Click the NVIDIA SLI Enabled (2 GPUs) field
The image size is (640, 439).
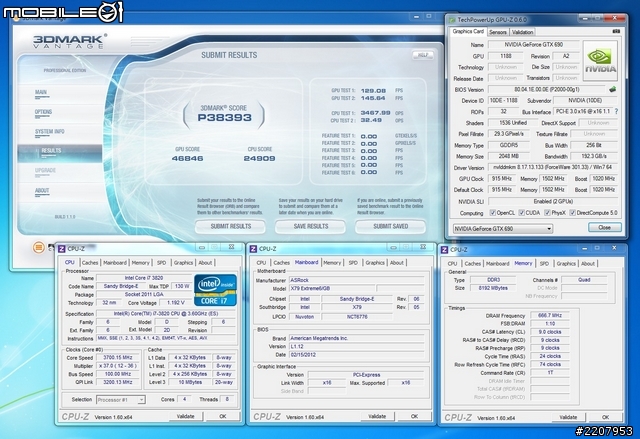[x=553, y=201]
